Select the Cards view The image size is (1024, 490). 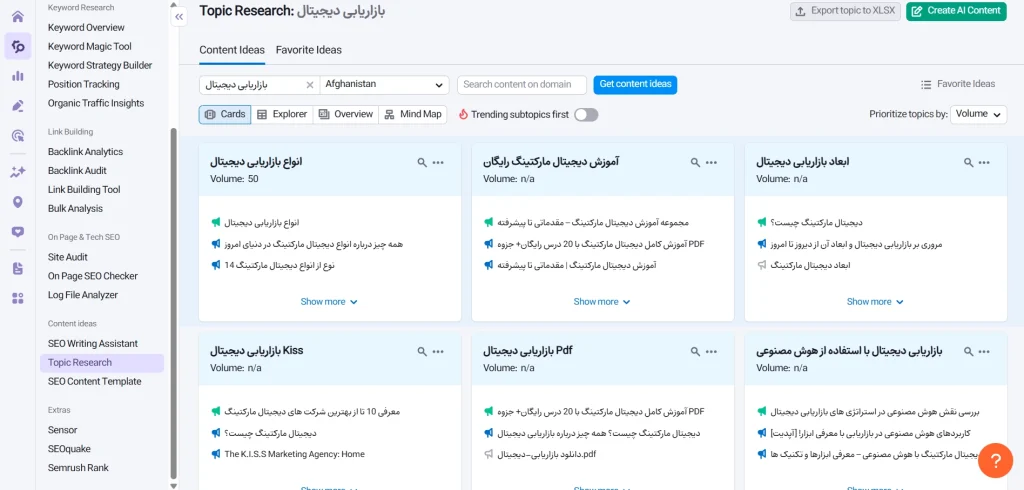(x=225, y=114)
